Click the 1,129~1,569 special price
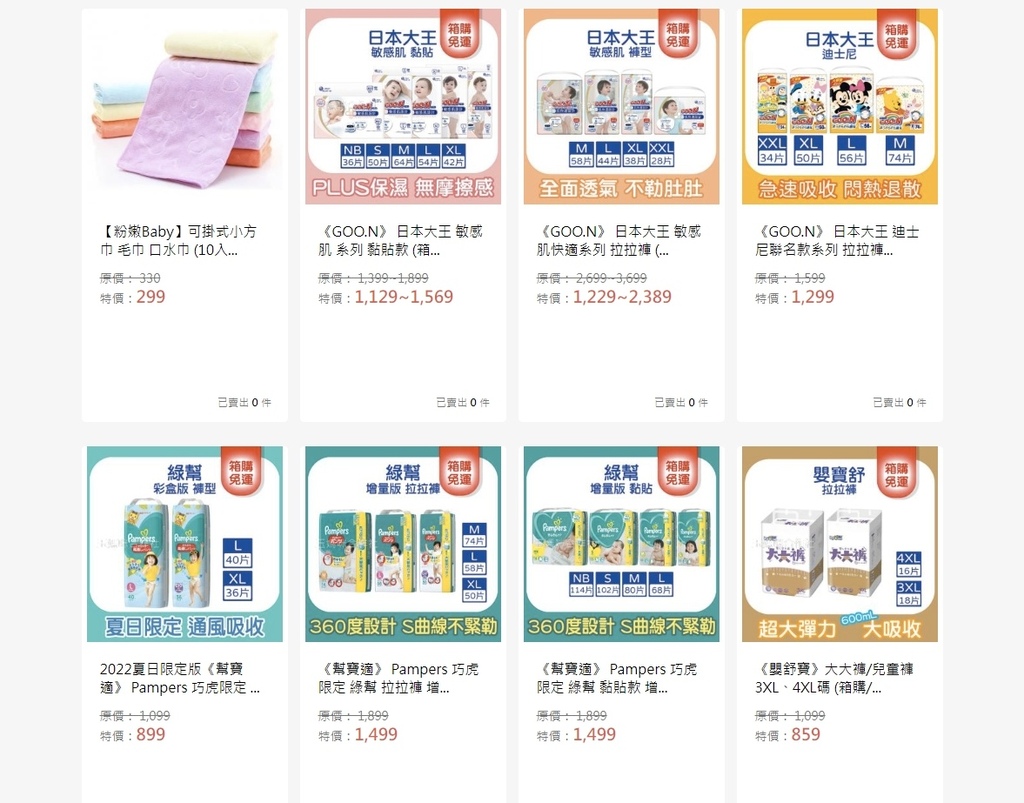The height and width of the screenshot is (803, 1024). coord(404,297)
